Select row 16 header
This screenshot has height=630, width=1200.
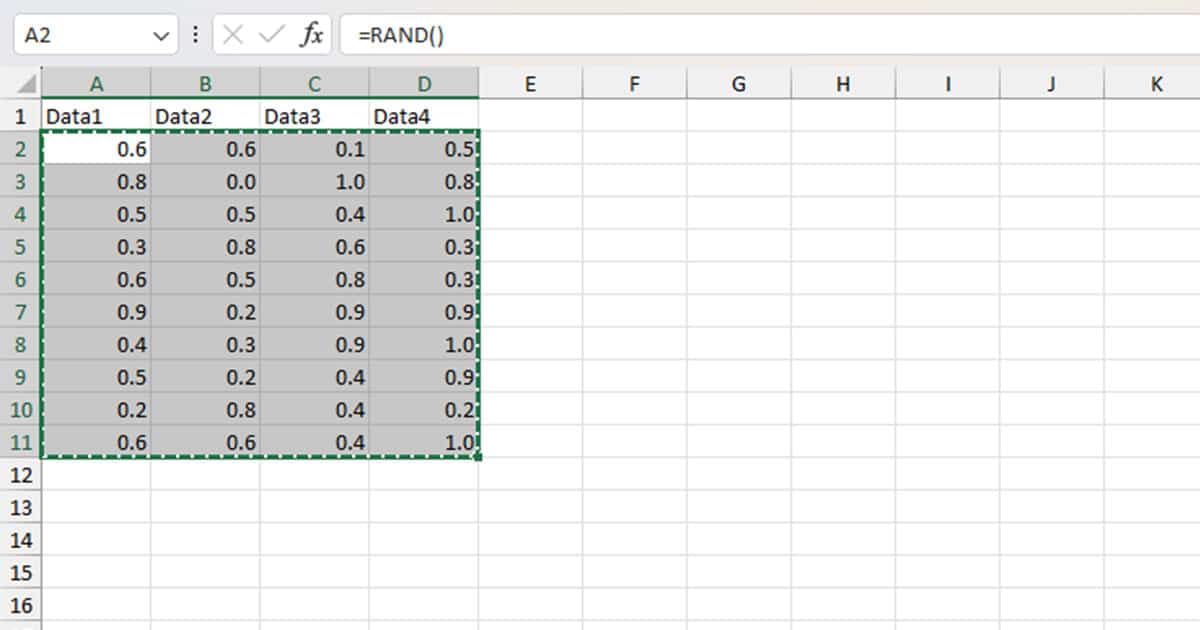pyautogui.click(x=21, y=606)
